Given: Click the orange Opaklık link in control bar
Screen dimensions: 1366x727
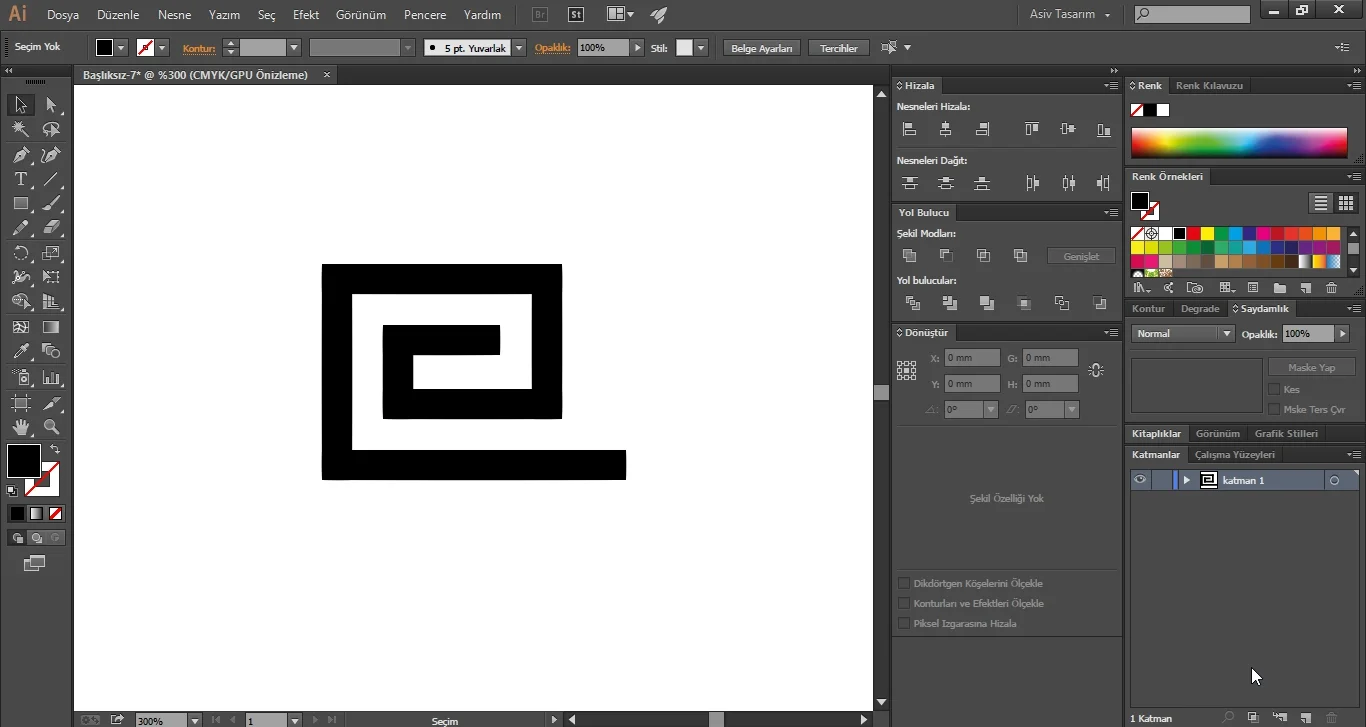Looking at the screenshot, I should tap(552, 48).
